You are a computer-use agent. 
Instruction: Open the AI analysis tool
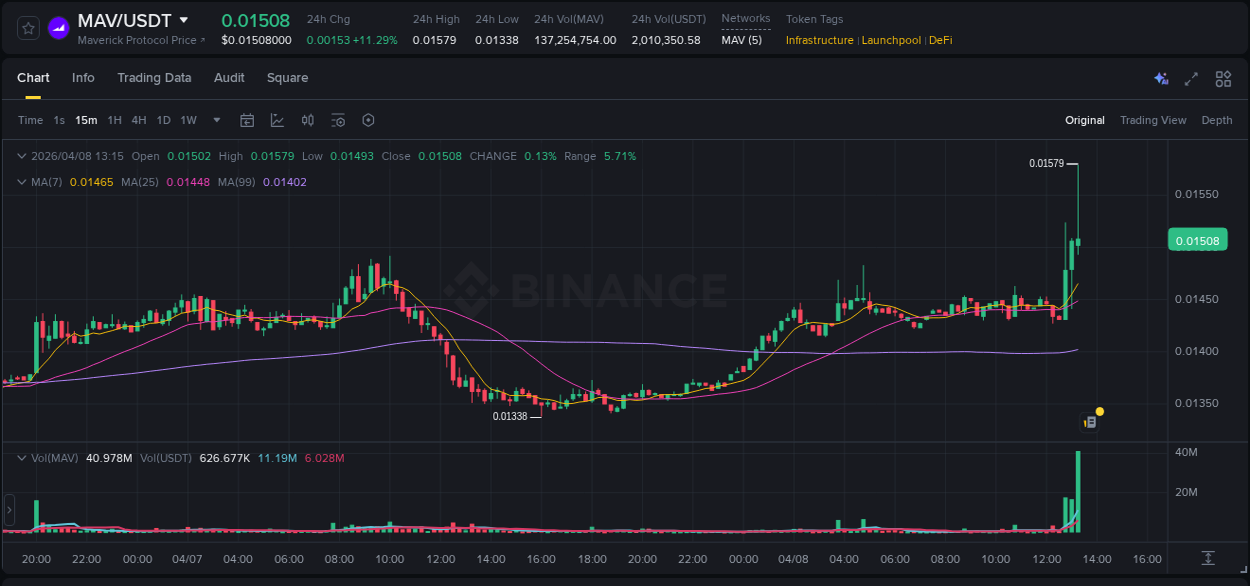[1161, 78]
